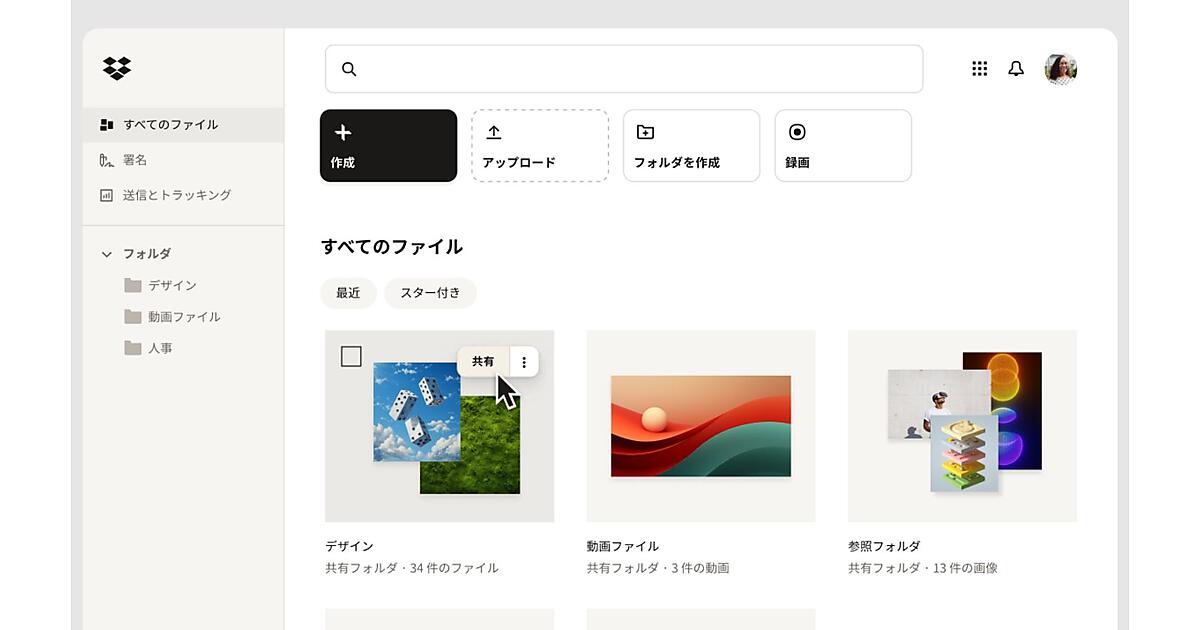Screen dimensions: 1200x630
Task: Click the 作成 (create) plus button
Action: (x=388, y=146)
